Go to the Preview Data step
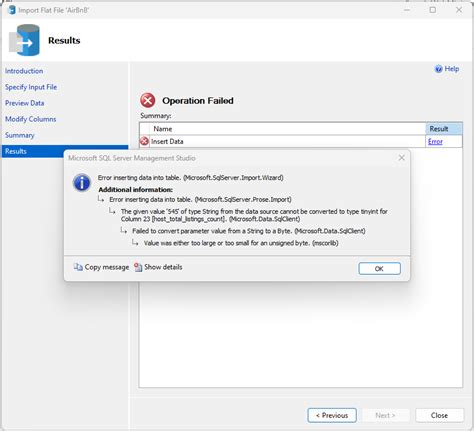Screen dimensions: 474x431 (x=25, y=103)
